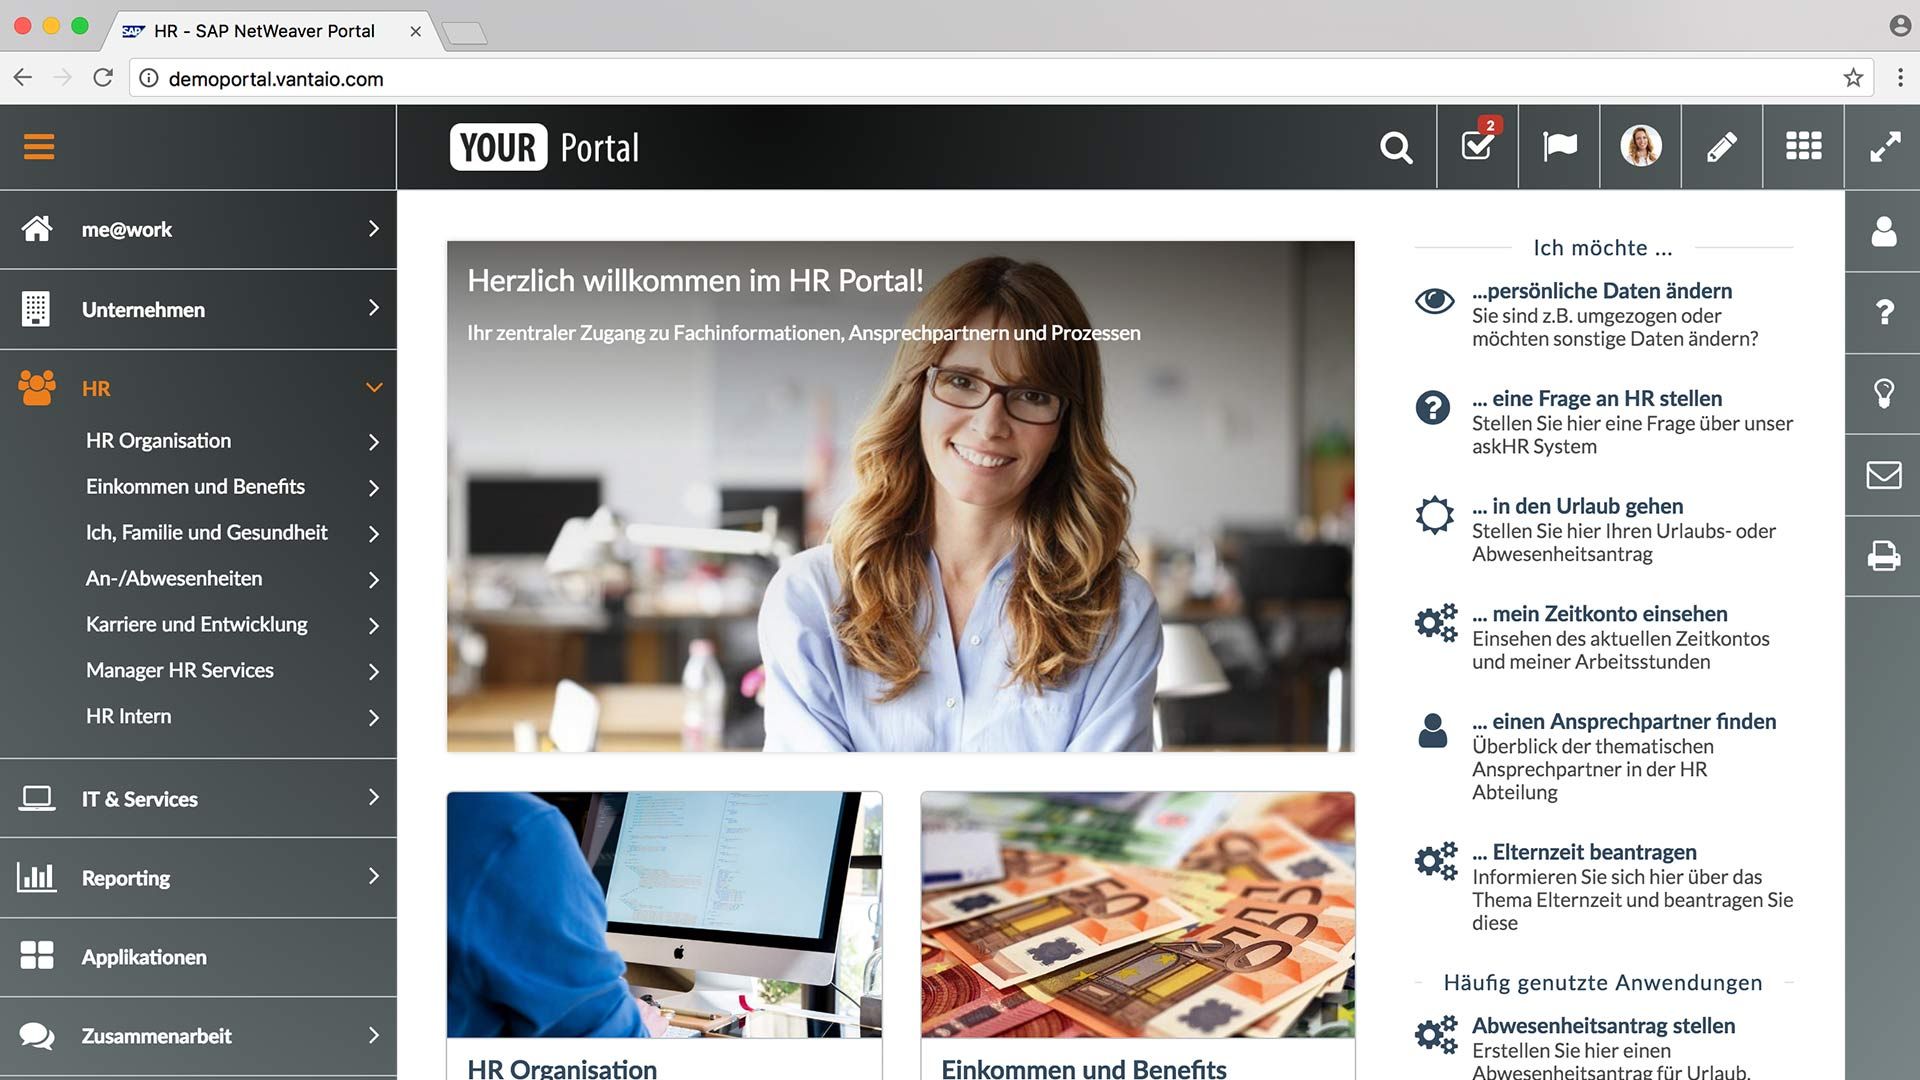
Task: Click the search icon in the top bar
Action: click(x=1394, y=148)
